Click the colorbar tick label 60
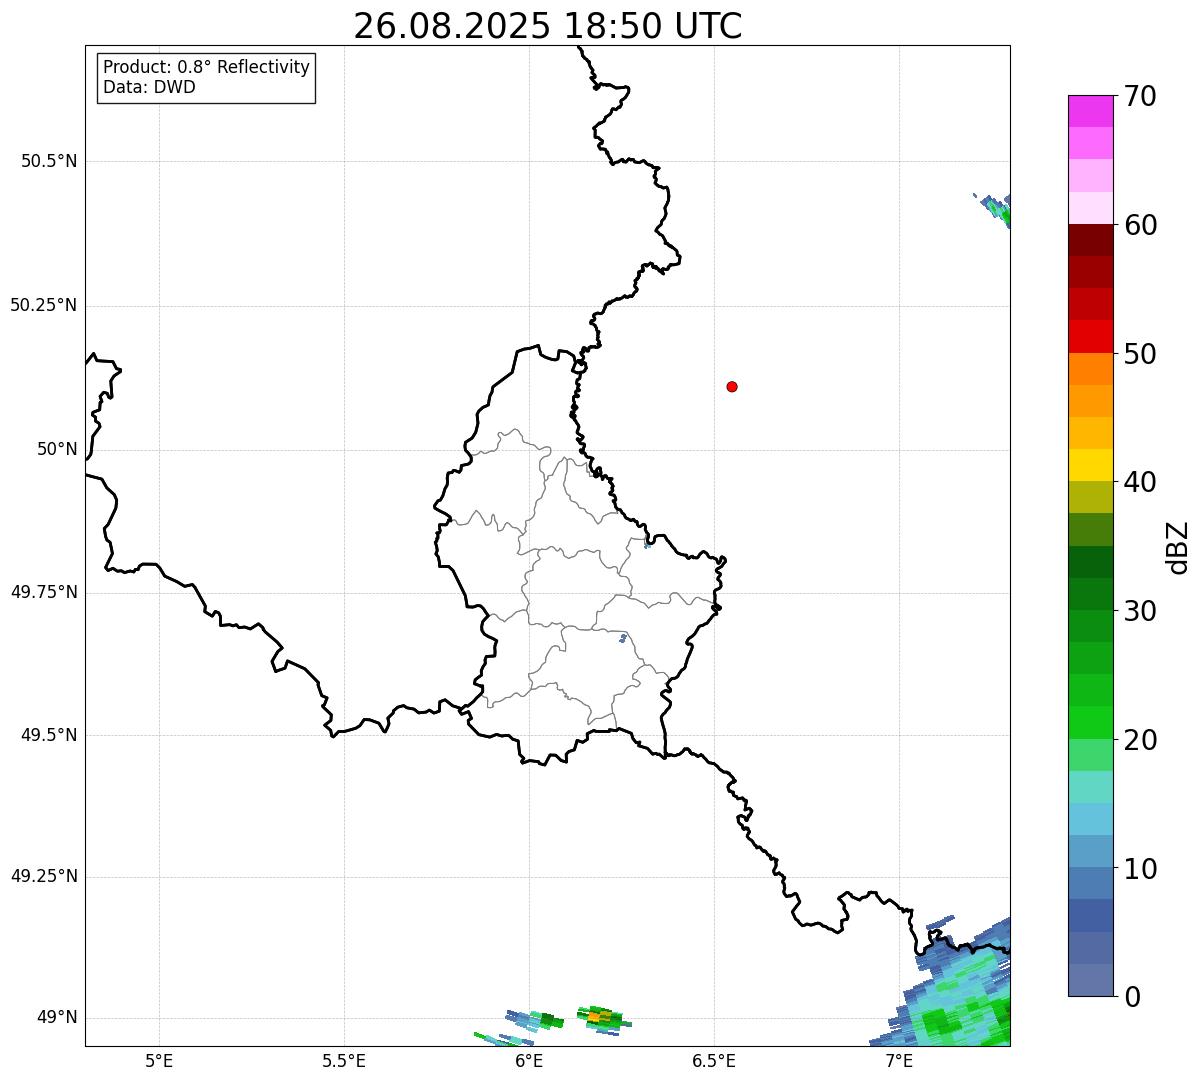The height and width of the screenshot is (1081, 1202). coord(1140,225)
